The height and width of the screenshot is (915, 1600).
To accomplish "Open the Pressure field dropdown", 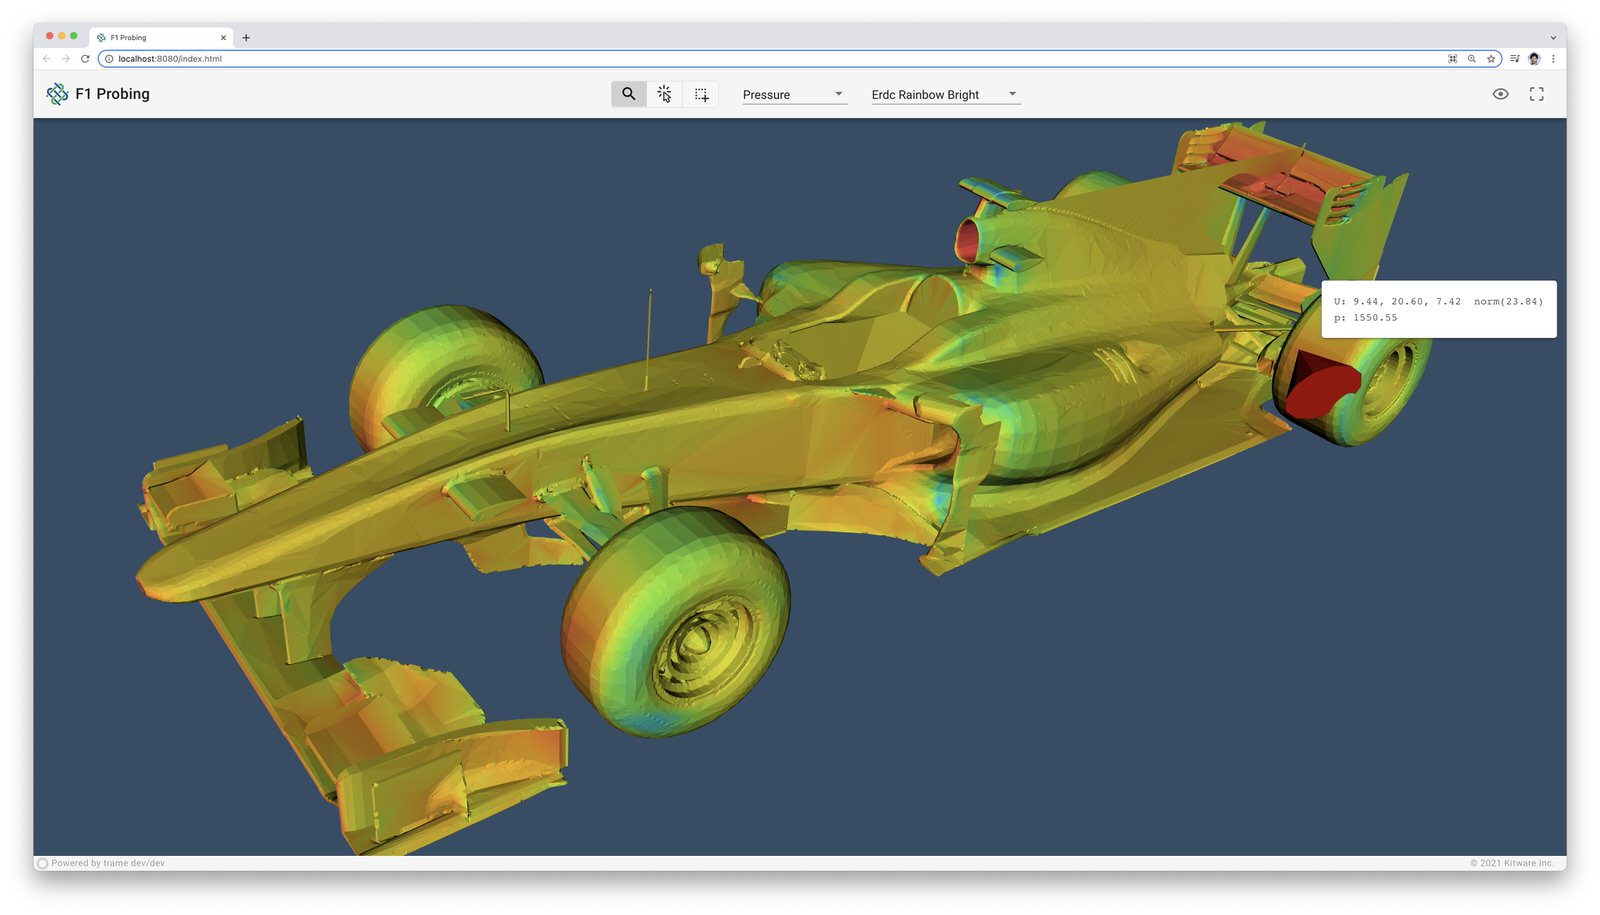I will coord(794,94).
